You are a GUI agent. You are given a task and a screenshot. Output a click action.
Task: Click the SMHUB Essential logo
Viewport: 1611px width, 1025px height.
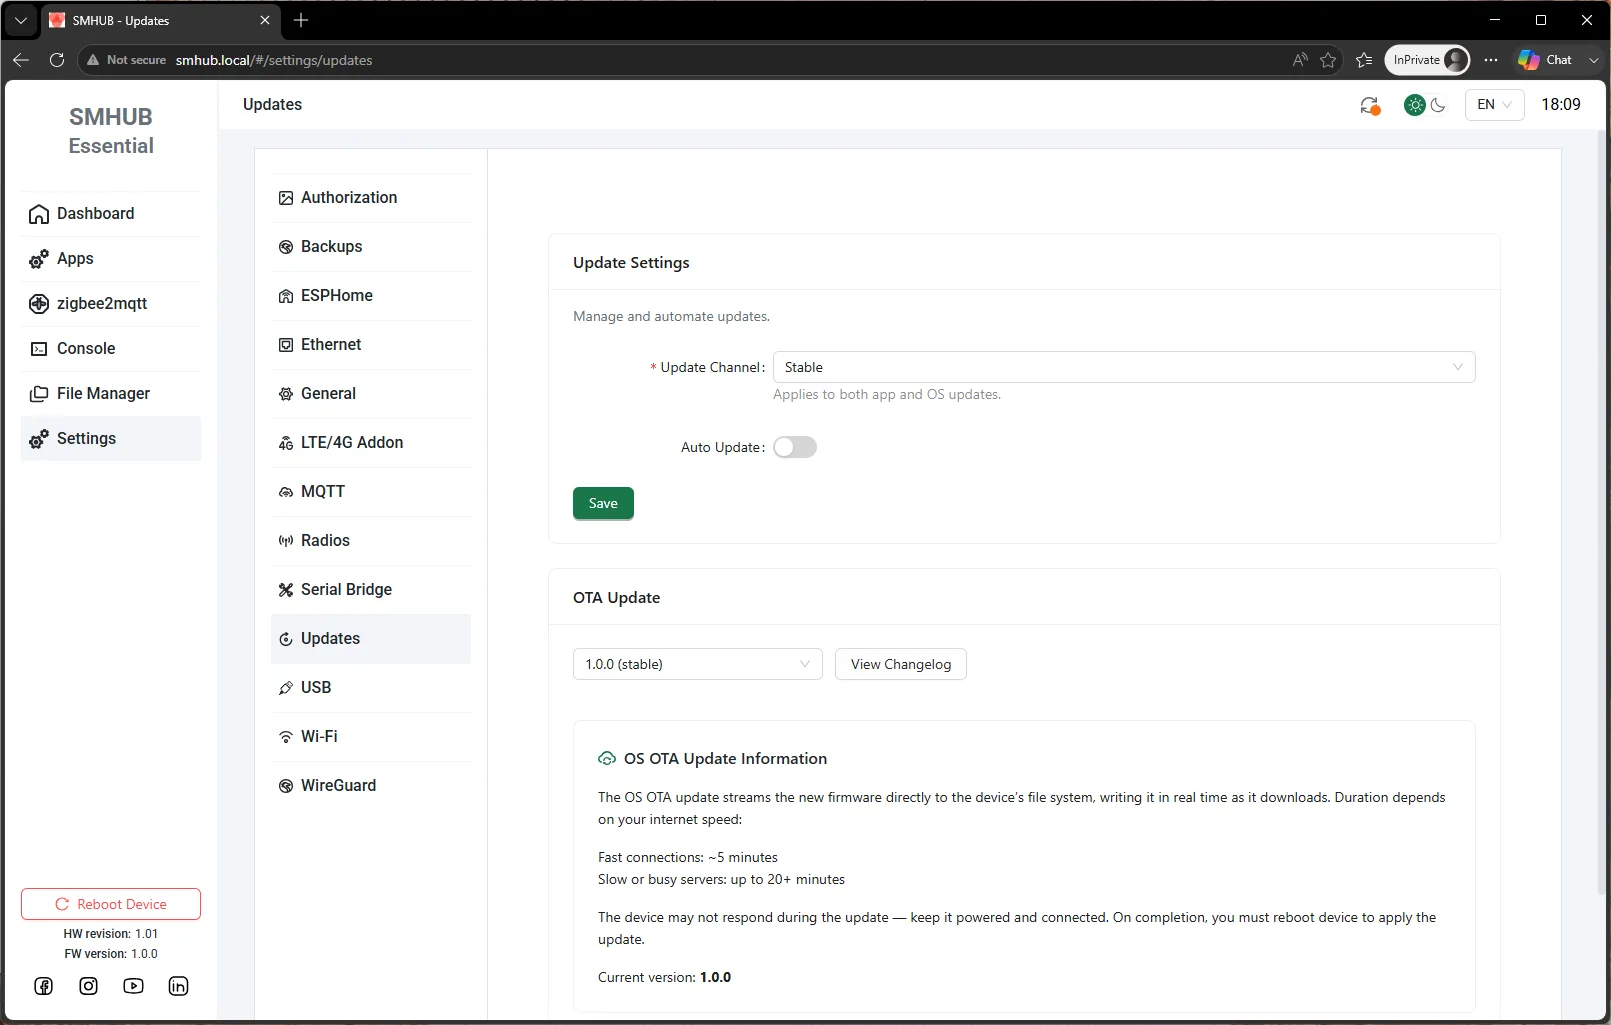[111, 131]
